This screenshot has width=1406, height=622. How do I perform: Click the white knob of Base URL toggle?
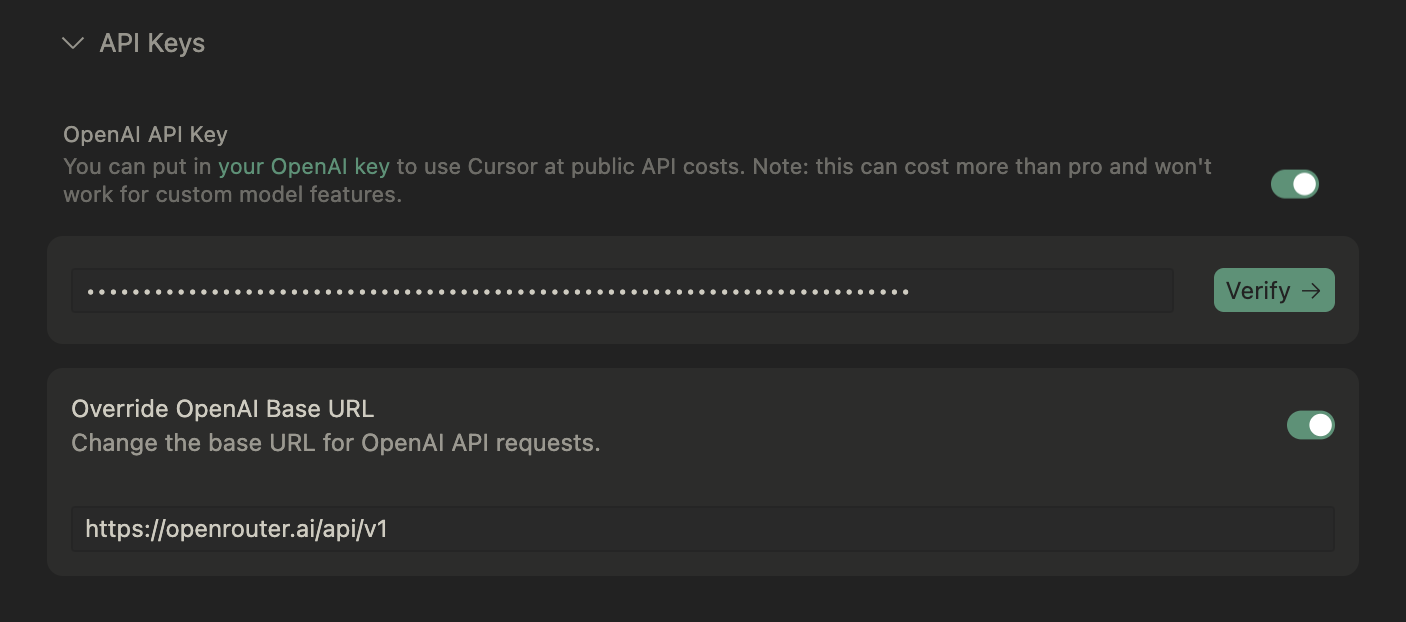pyautogui.click(x=1320, y=425)
